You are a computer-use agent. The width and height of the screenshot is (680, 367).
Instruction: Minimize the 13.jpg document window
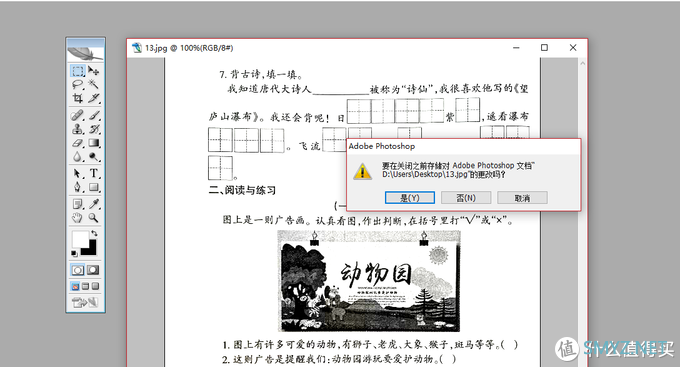click(x=516, y=48)
